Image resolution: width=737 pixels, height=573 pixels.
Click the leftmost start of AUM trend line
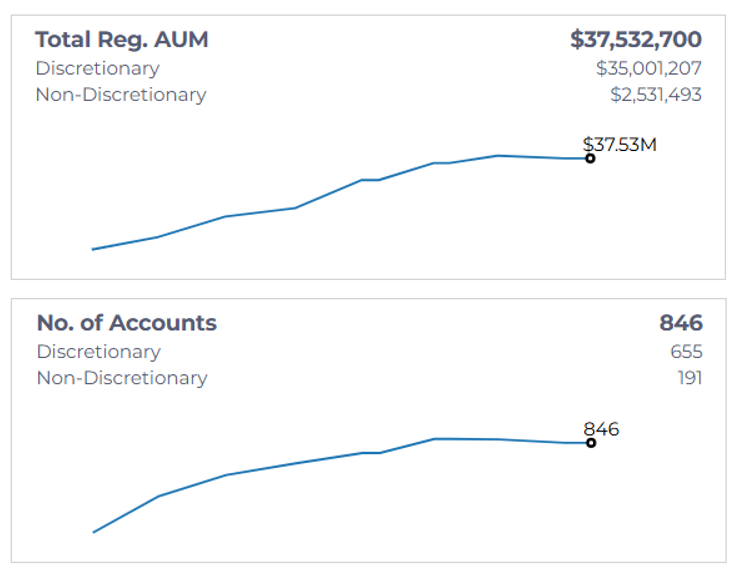coord(94,249)
